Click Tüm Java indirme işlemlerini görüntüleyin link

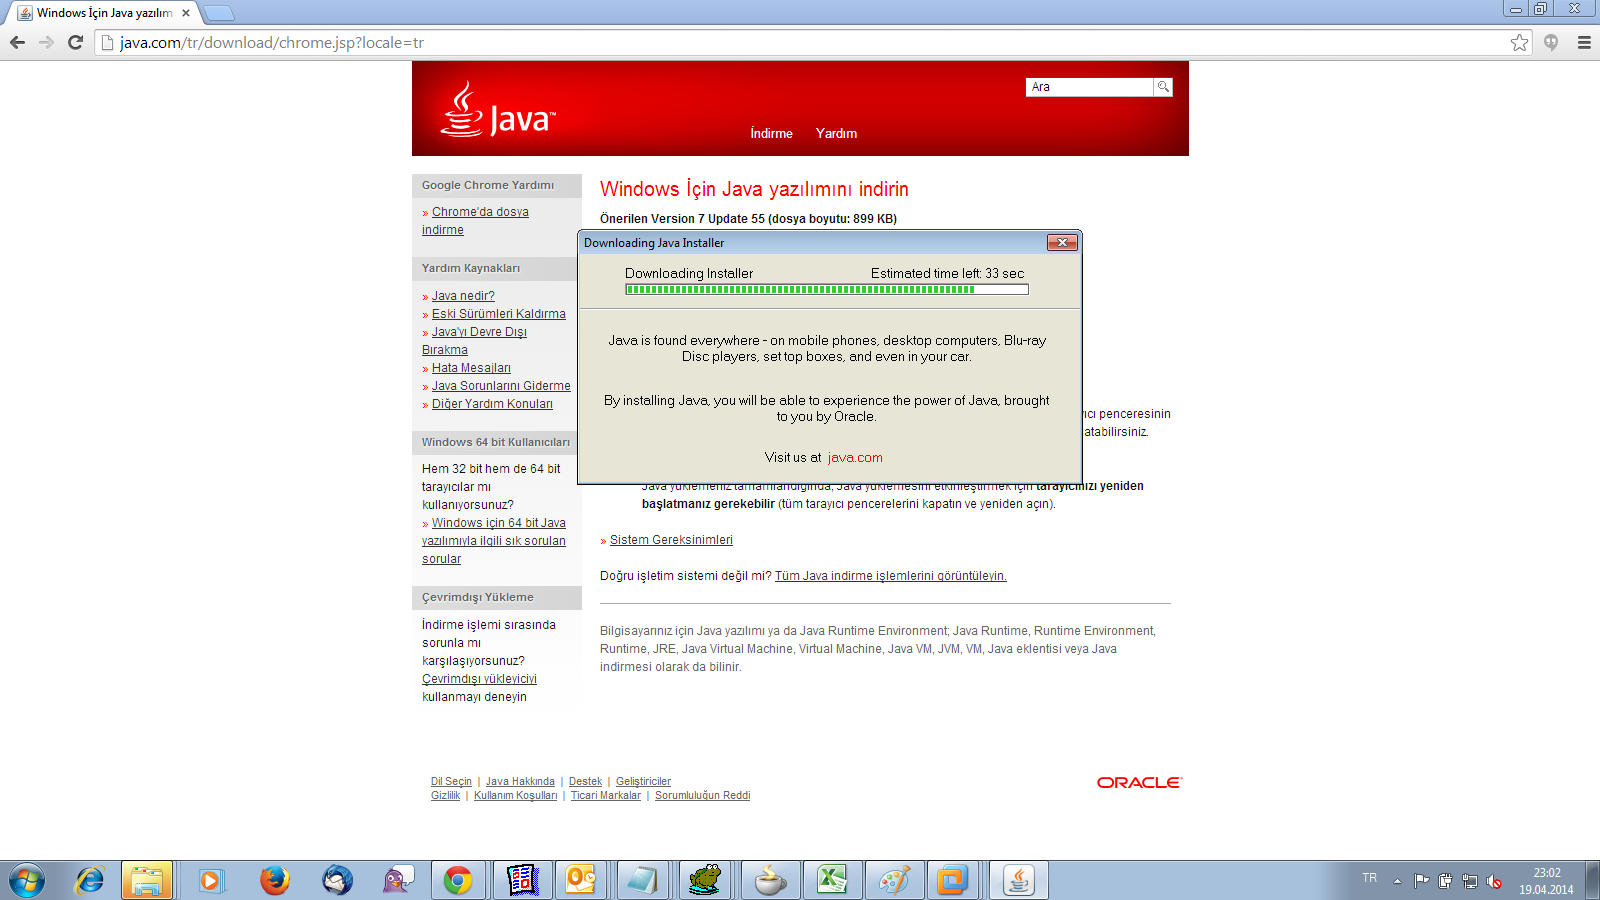tap(890, 576)
